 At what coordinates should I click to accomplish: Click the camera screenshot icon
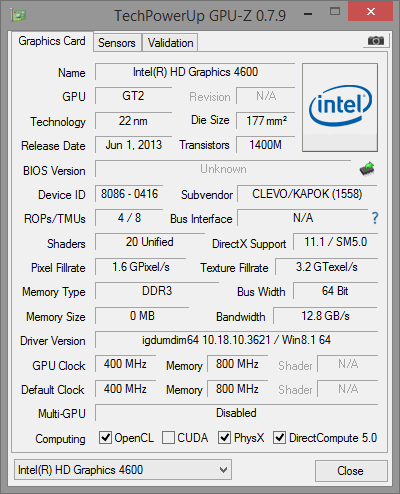(376, 41)
